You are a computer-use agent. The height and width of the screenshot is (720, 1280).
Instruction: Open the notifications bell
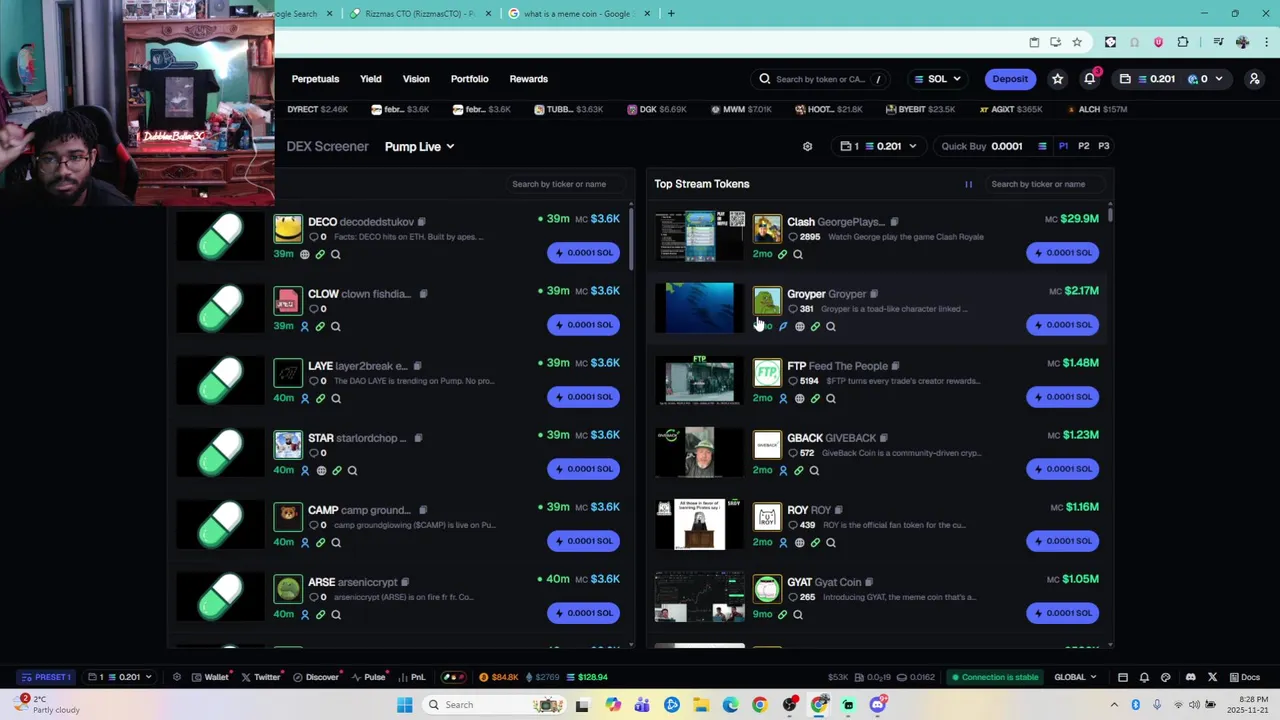click(1089, 79)
